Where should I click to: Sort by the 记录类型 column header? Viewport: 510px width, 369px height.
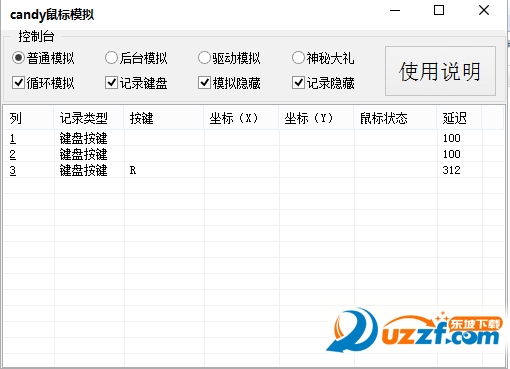pos(89,118)
